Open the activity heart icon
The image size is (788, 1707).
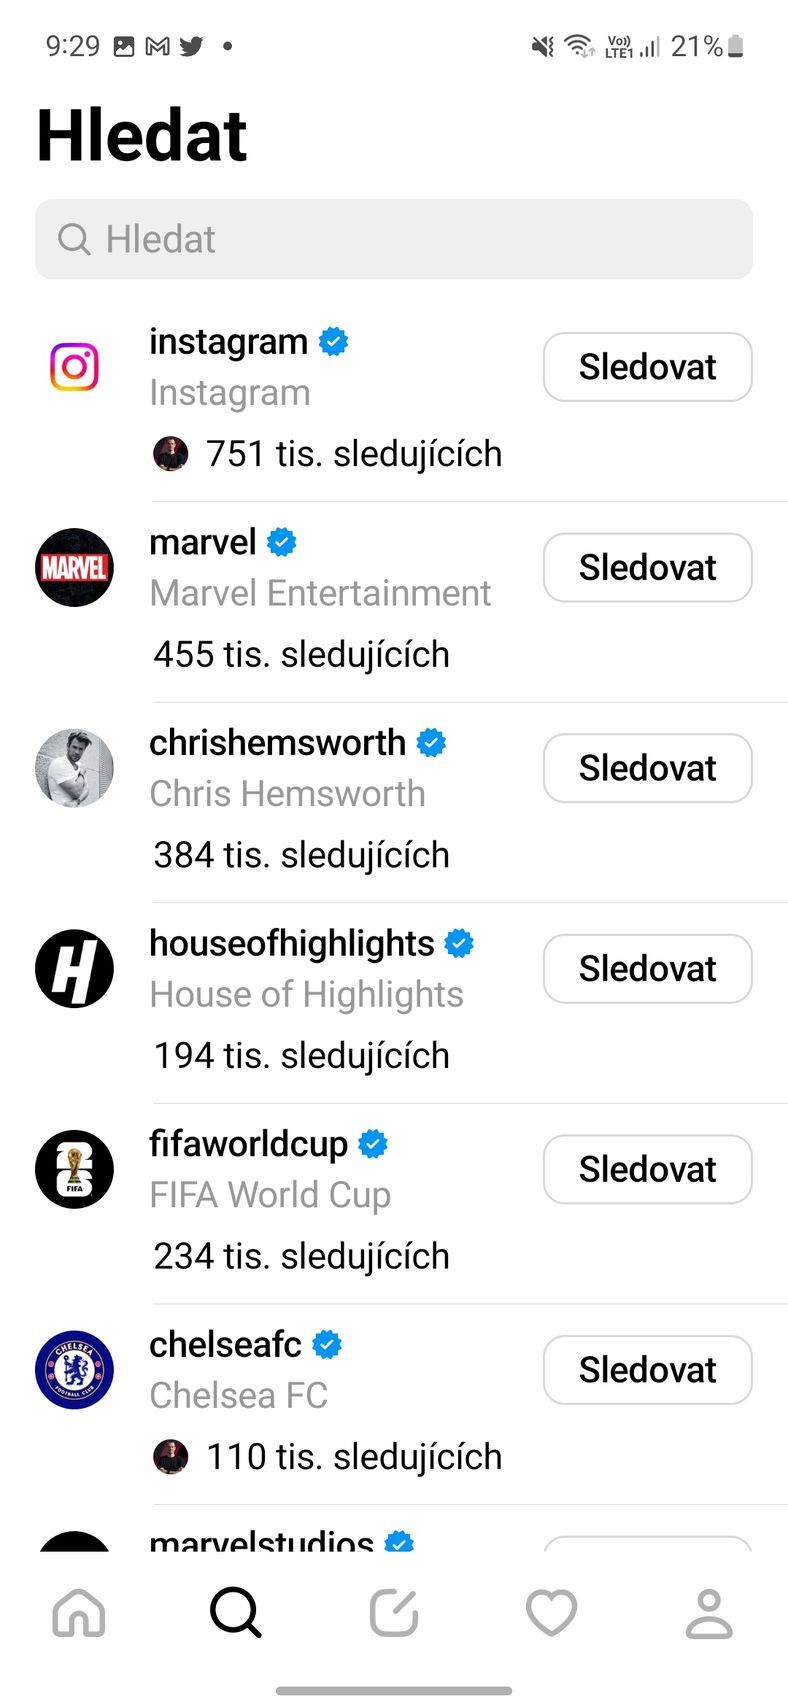(551, 1612)
